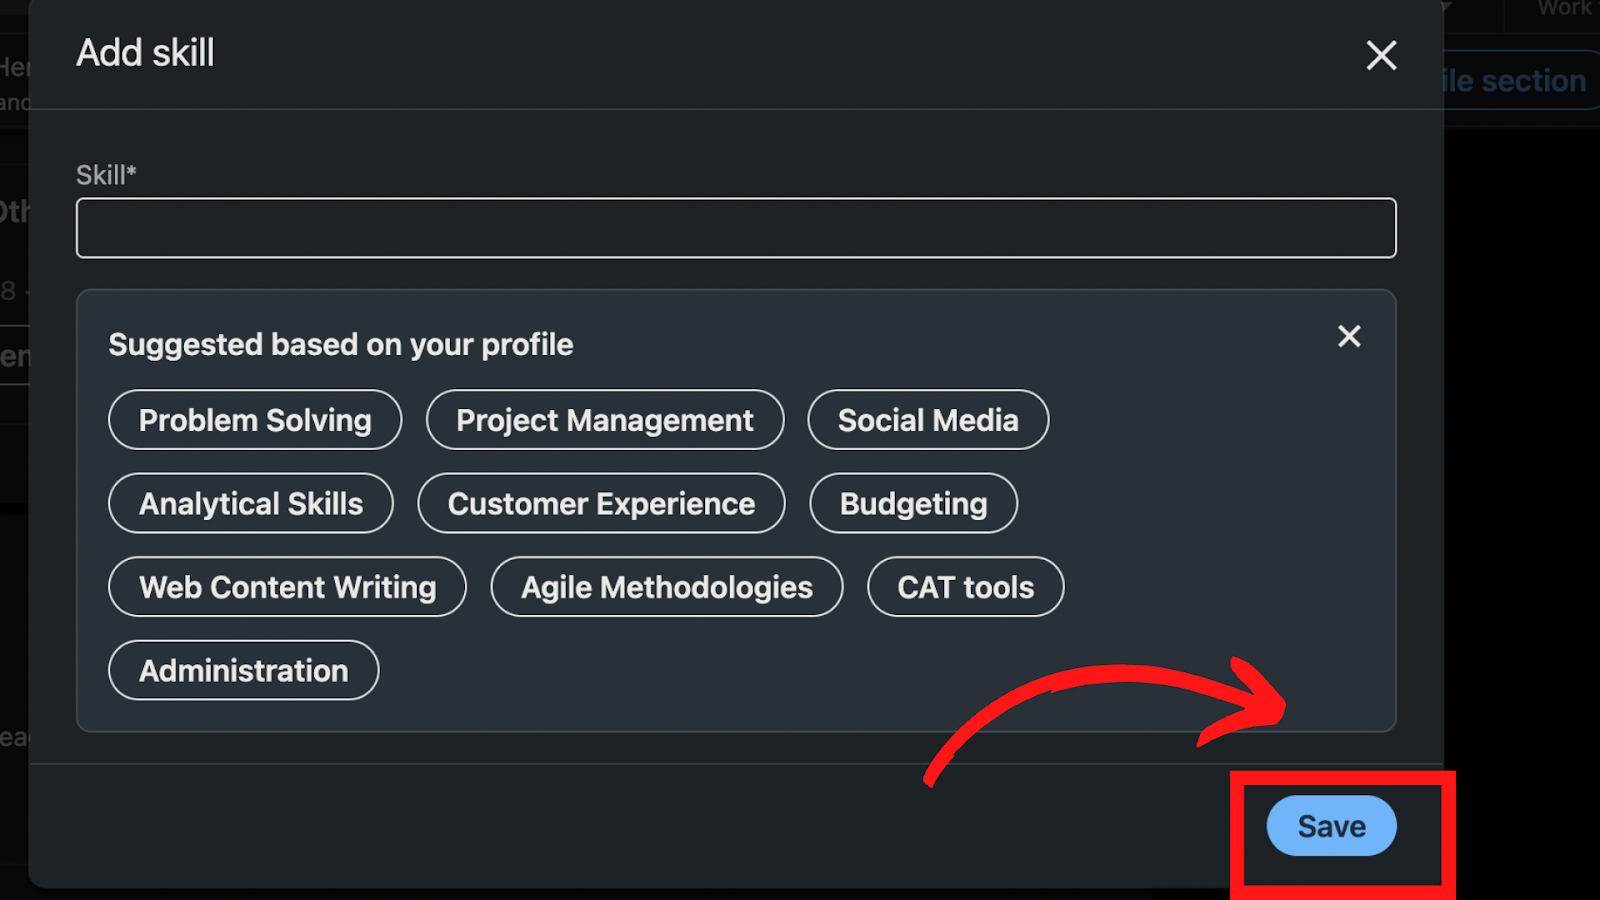Select the Agile Methodologies suggestion
Viewport: 1600px width, 900px height.
(667, 587)
